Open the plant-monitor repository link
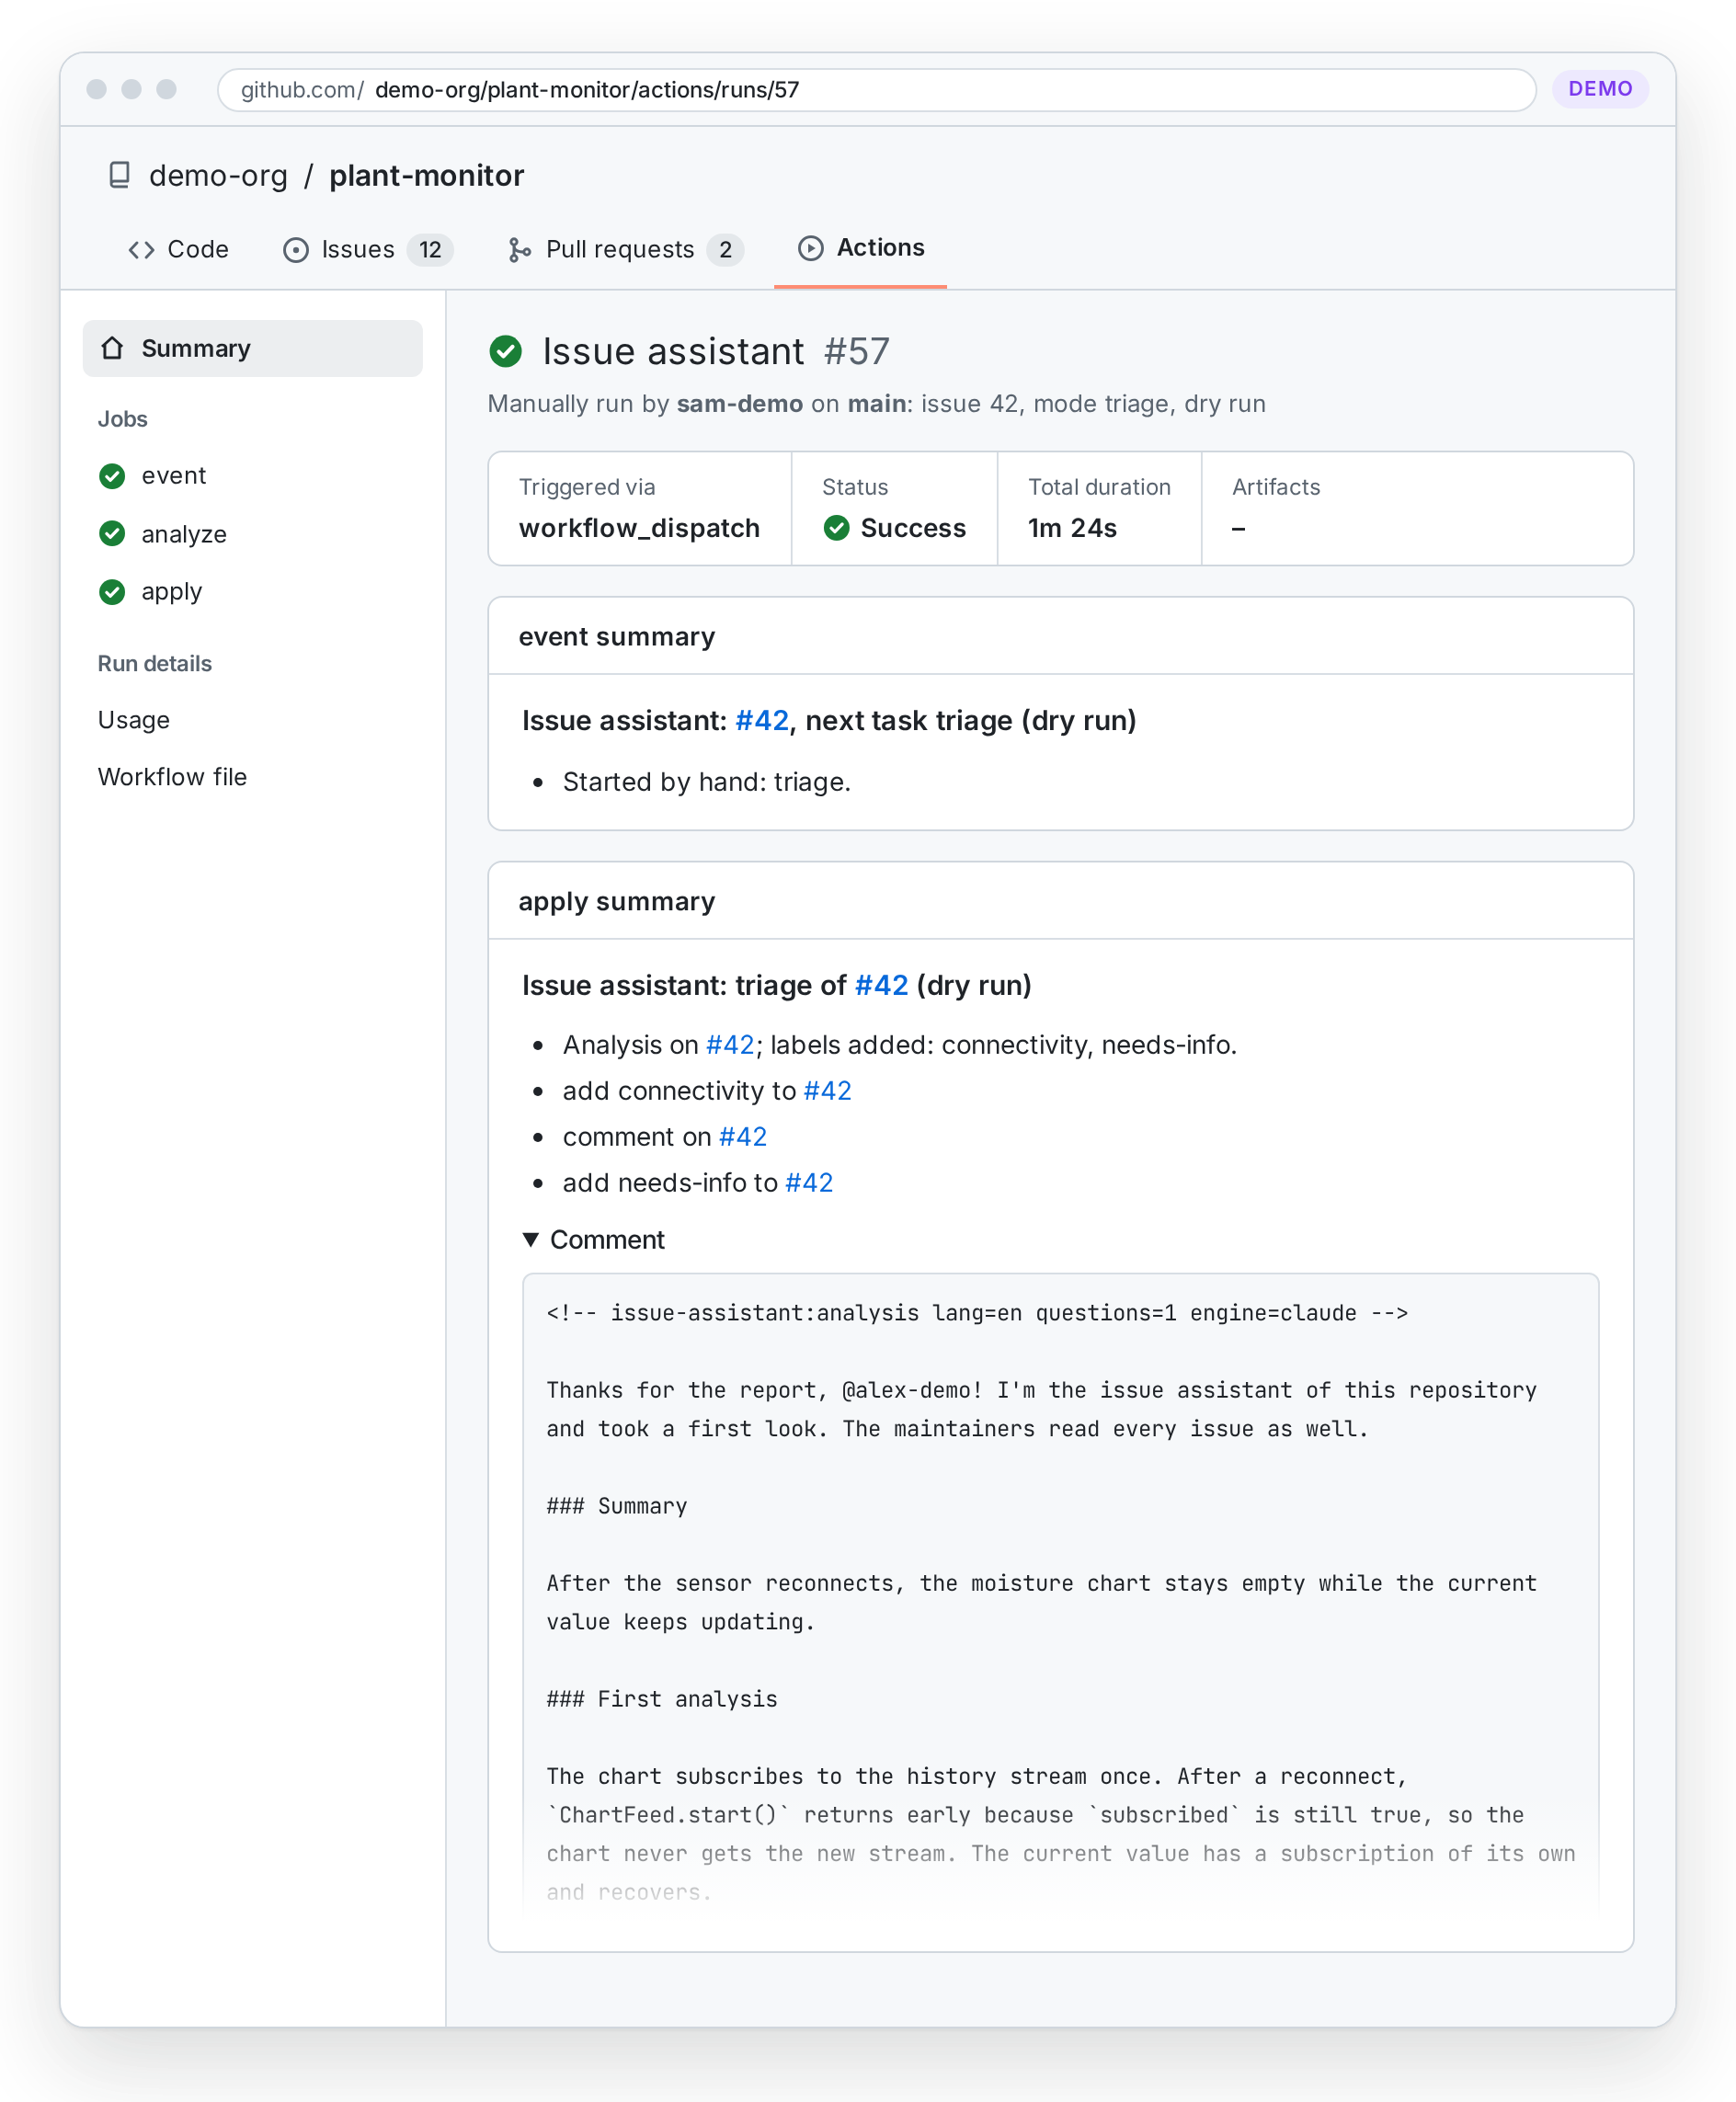This screenshot has width=1736, height=2102. (427, 175)
